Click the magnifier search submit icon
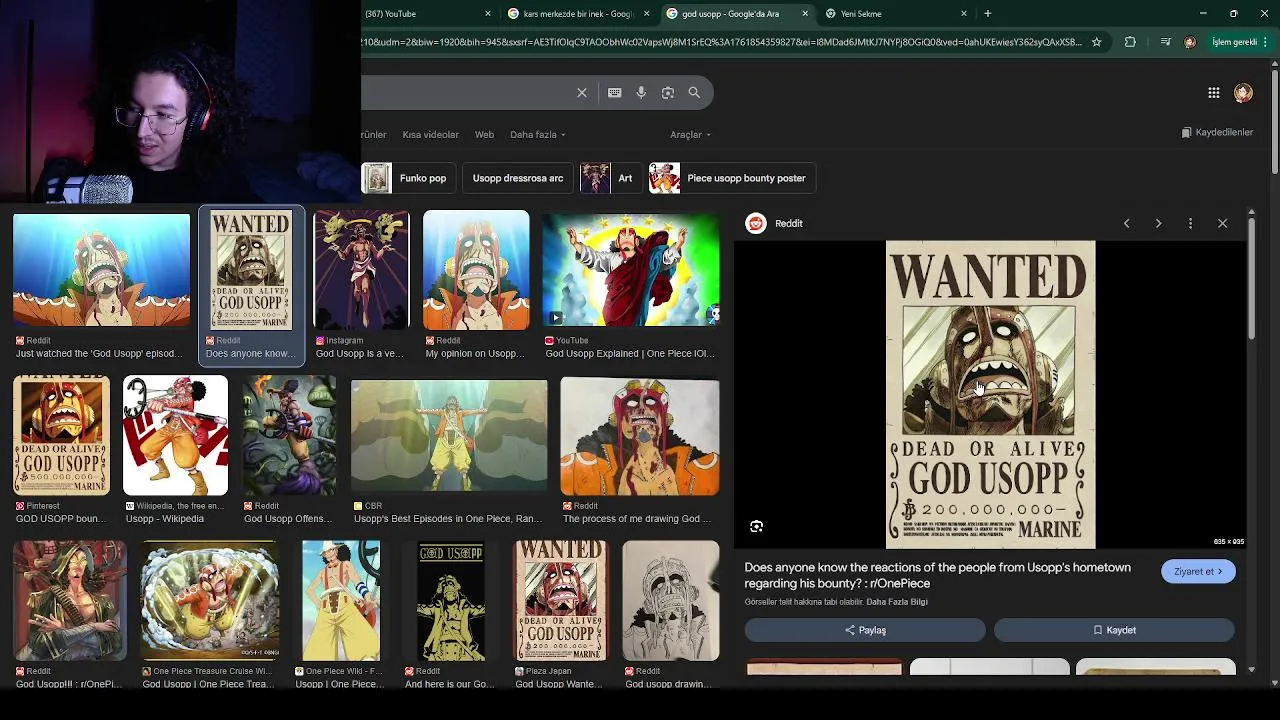Viewport: 1280px width, 720px height. (x=694, y=92)
